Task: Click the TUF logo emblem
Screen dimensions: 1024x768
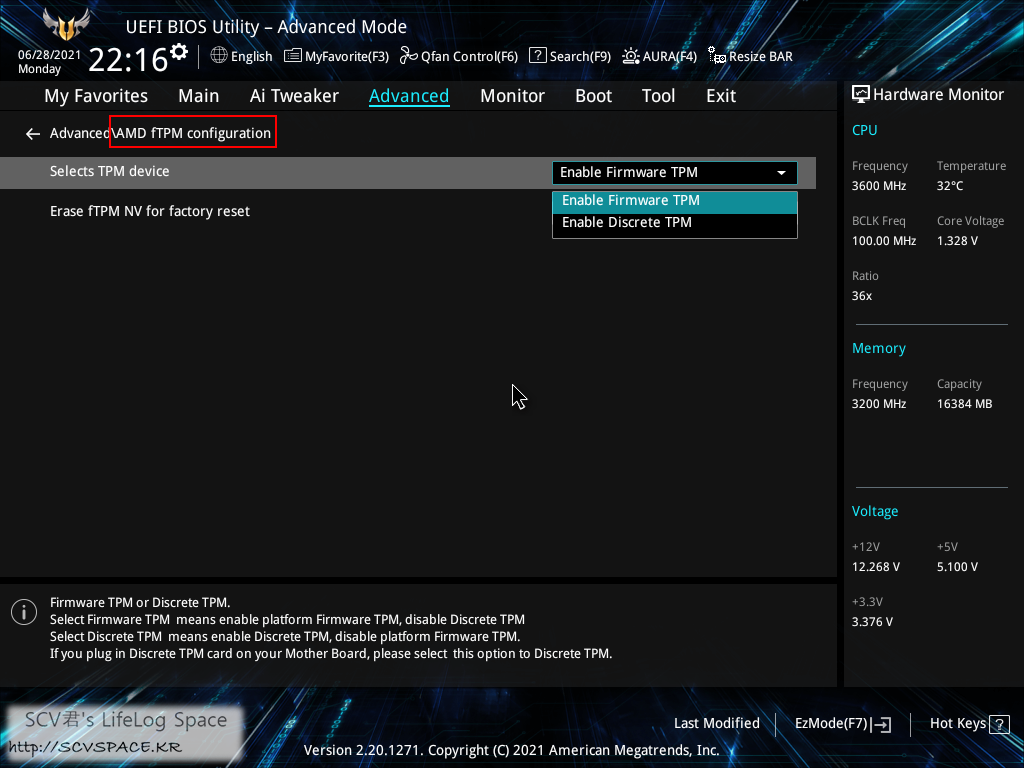Action: pyautogui.click(x=66, y=24)
